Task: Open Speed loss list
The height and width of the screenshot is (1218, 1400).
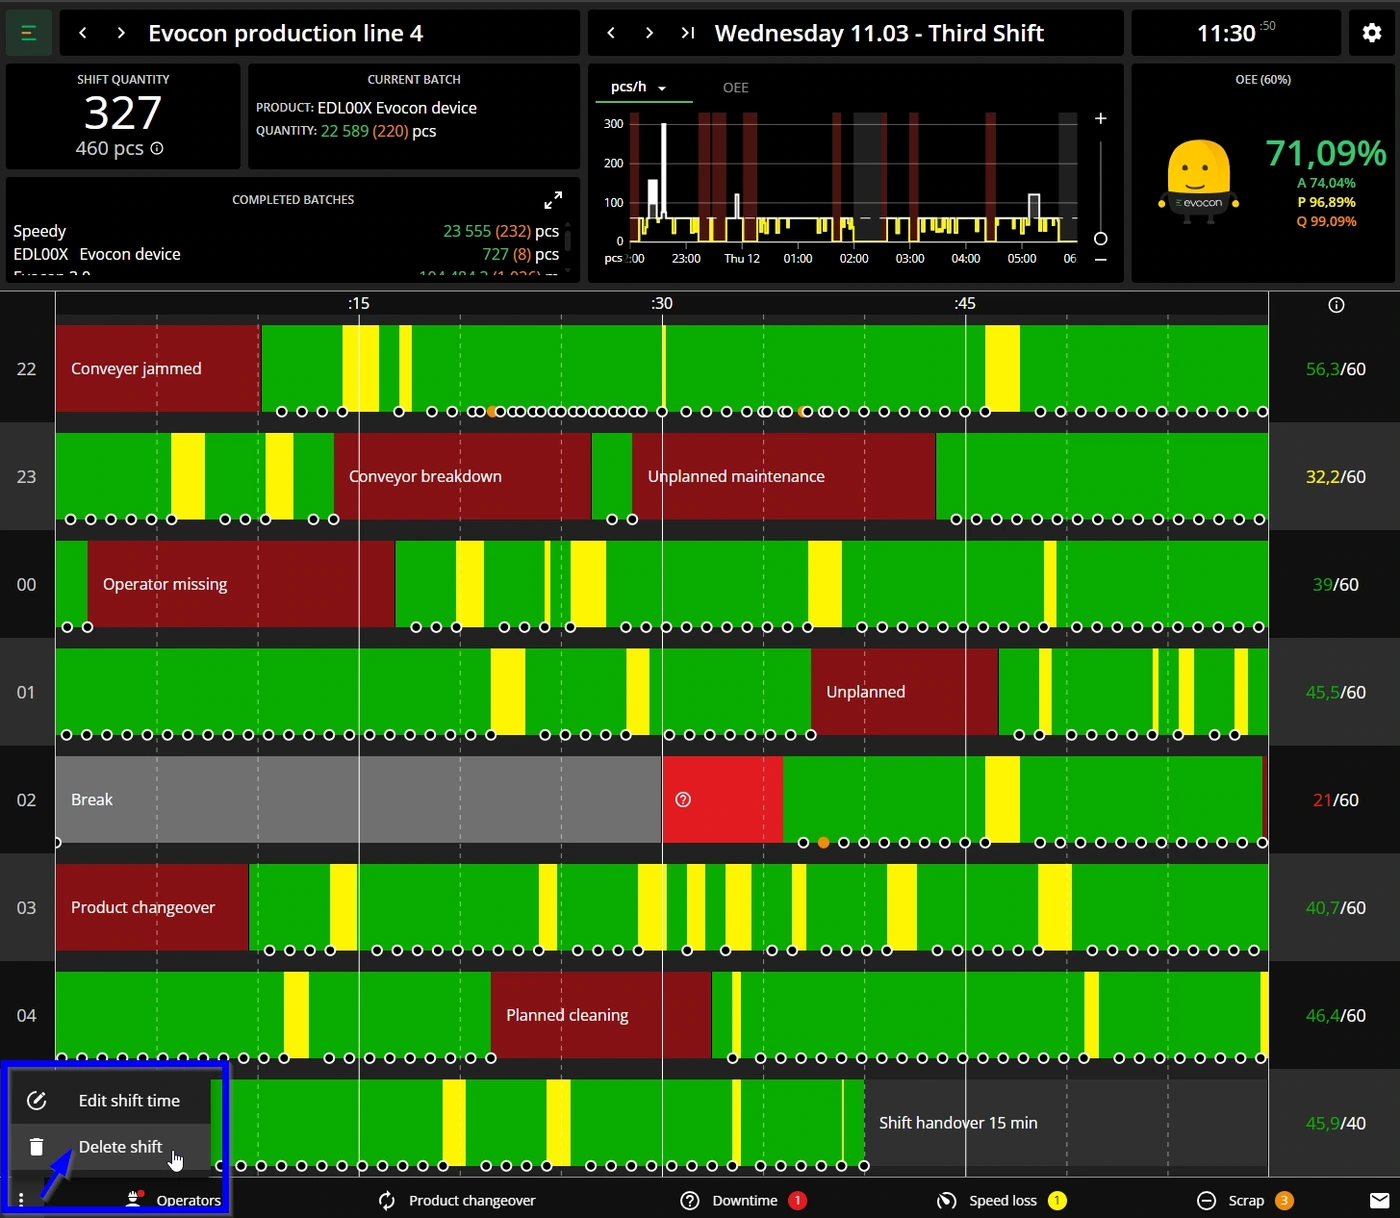Action: [x=1002, y=1200]
